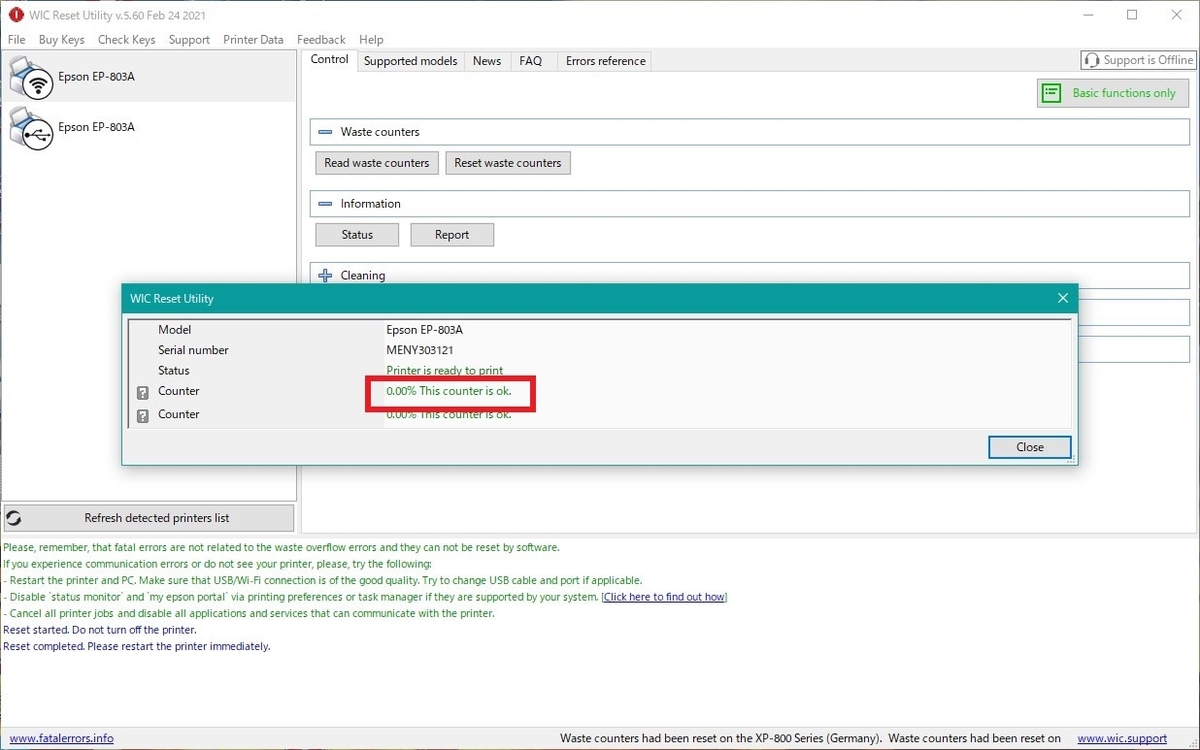Click the Support is Offline button
This screenshot has width=1200, height=750.
(x=1138, y=60)
